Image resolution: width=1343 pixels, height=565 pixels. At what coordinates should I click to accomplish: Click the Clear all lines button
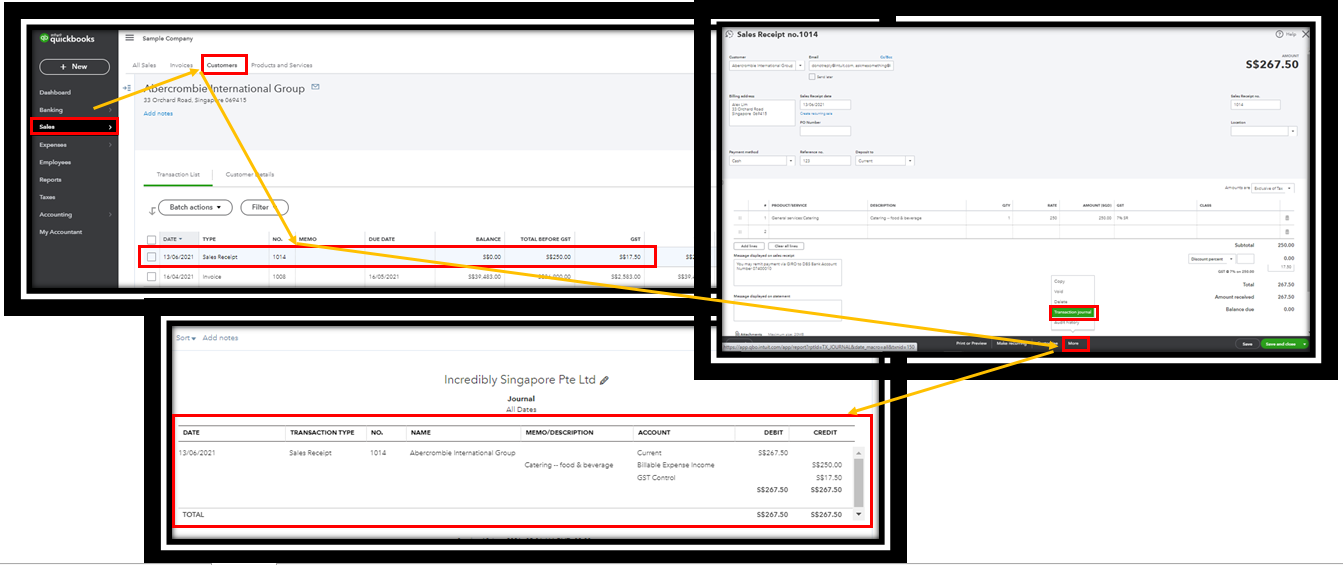786,246
